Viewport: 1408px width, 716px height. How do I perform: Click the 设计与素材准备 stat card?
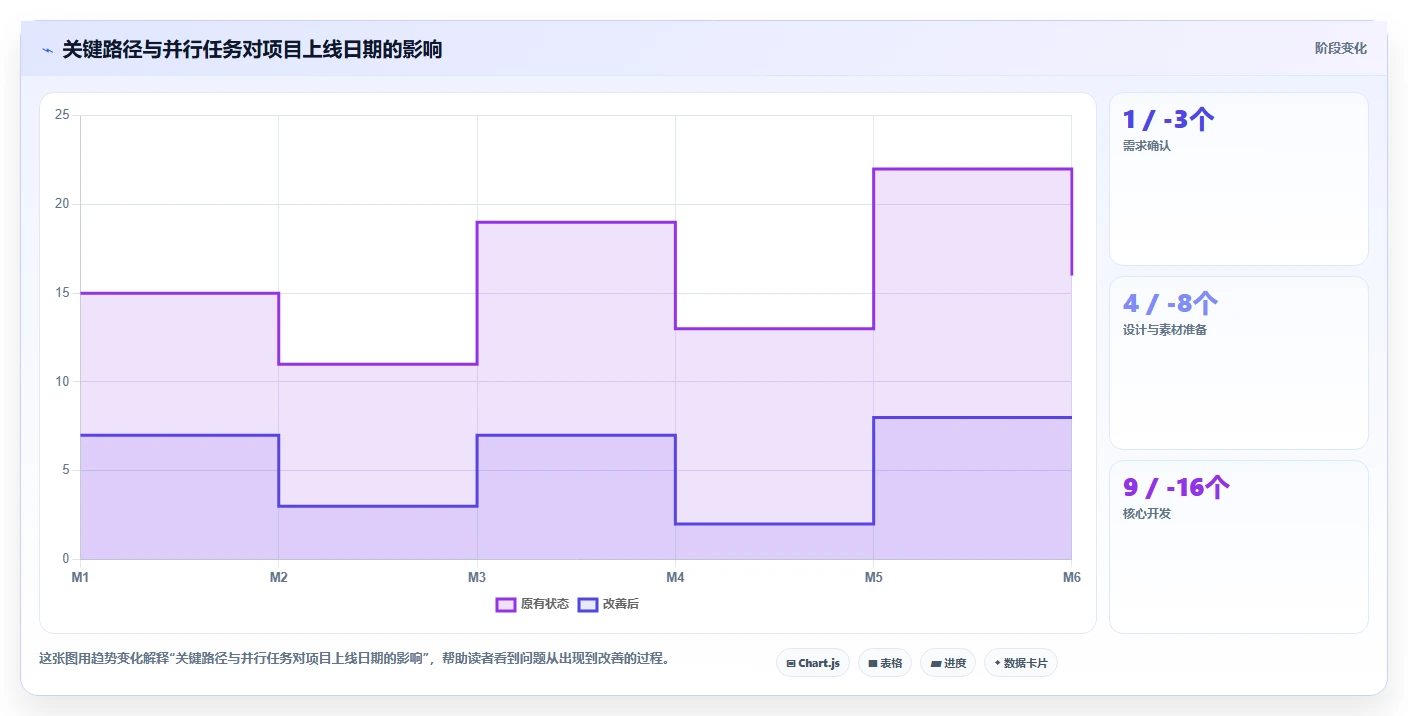coord(1239,363)
